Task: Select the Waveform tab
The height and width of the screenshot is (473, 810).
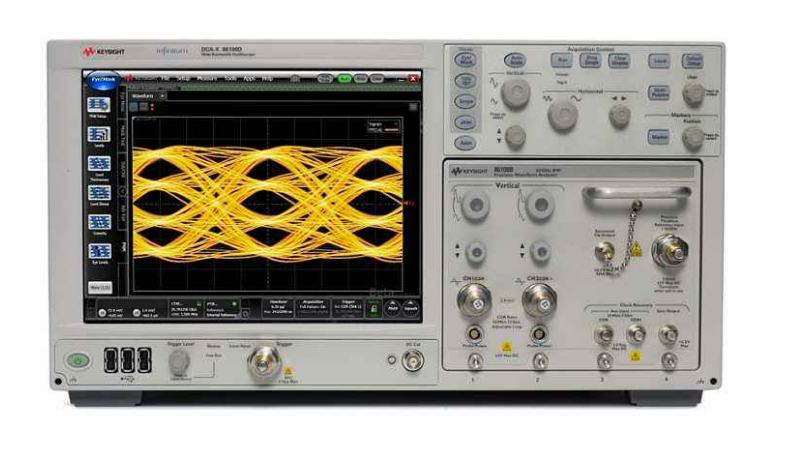Action: click(143, 96)
